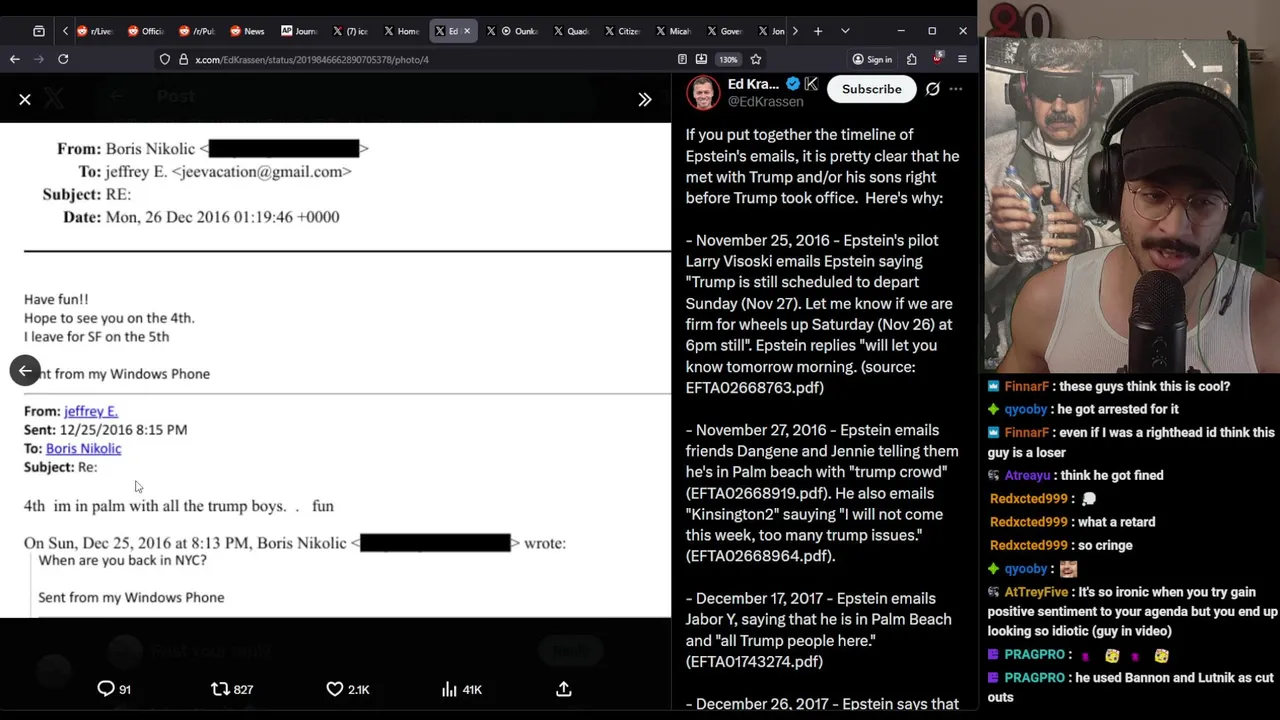Click the browser forward arrow
The height and width of the screenshot is (720, 1280).
[39, 59]
